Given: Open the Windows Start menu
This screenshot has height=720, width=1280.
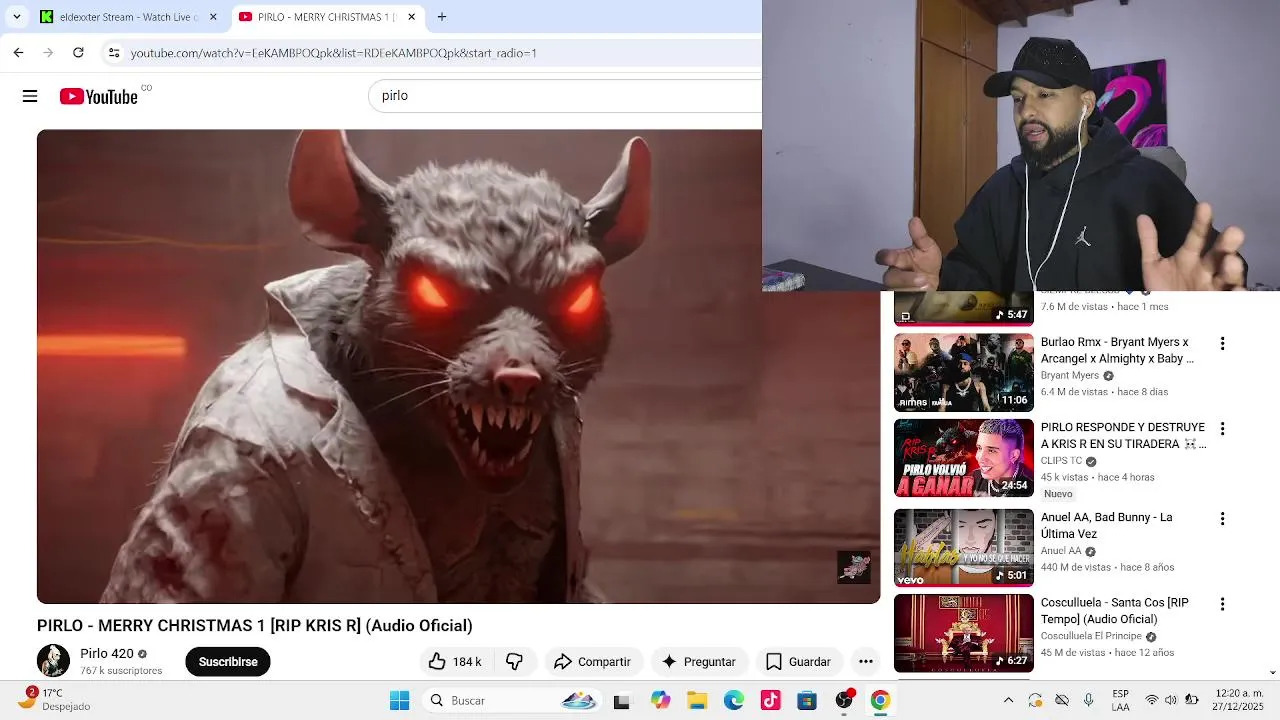Looking at the screenshot, I should tap(399, 700).
